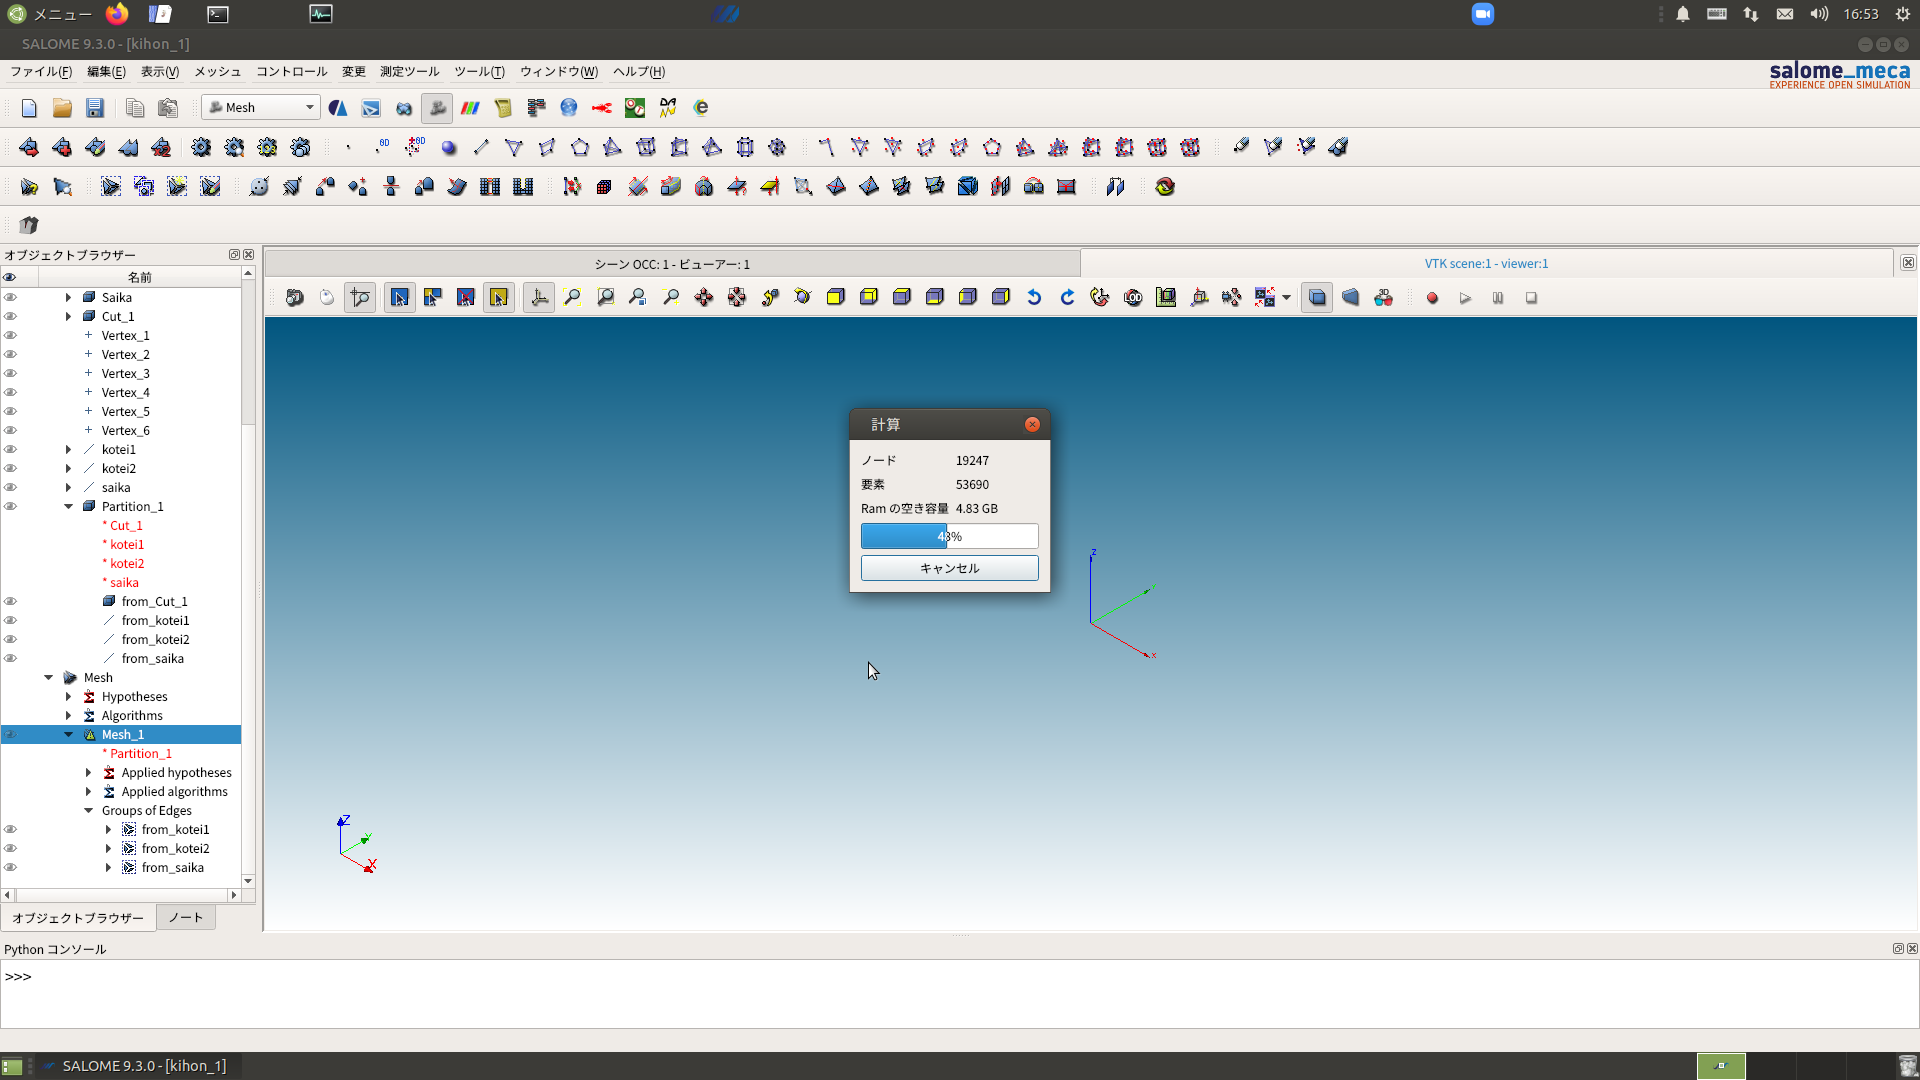The height and width of the screenshot is (1080, 1920).
Task: Click the Save floppy disk icon
Action: (95, 108)
